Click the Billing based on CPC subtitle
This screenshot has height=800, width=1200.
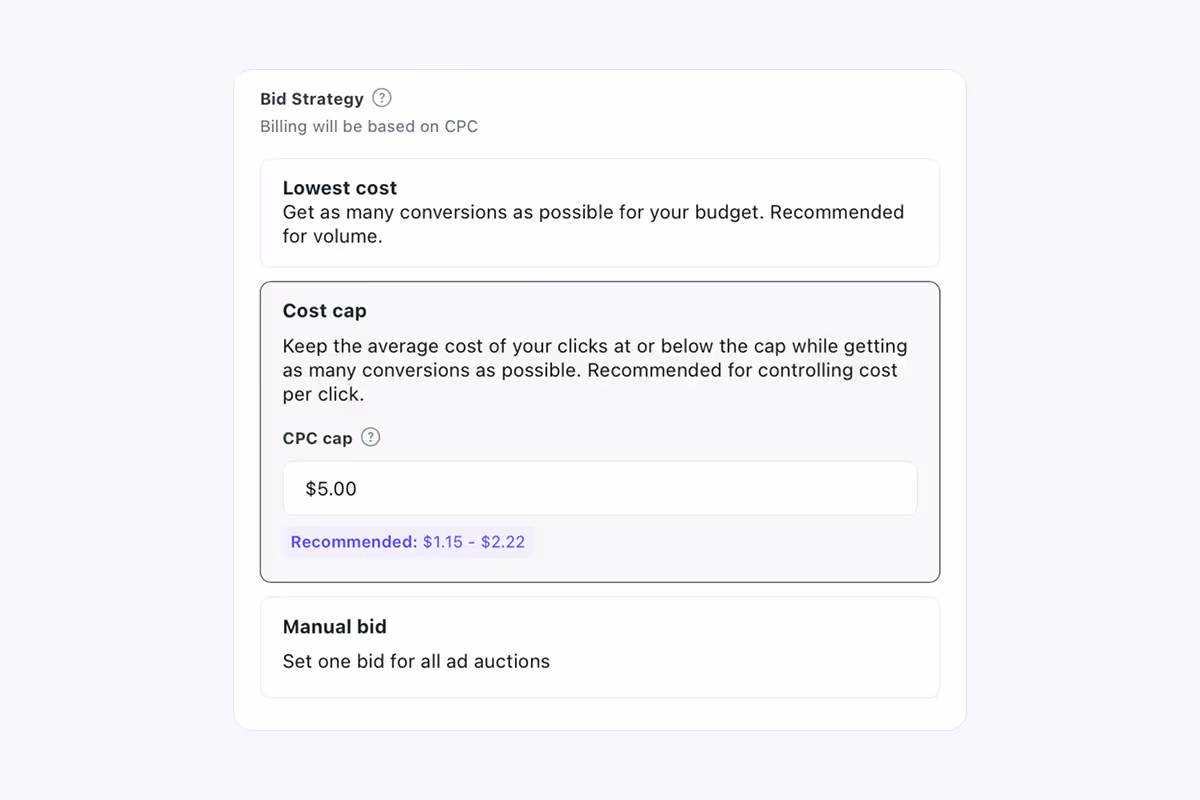point(369,126)
